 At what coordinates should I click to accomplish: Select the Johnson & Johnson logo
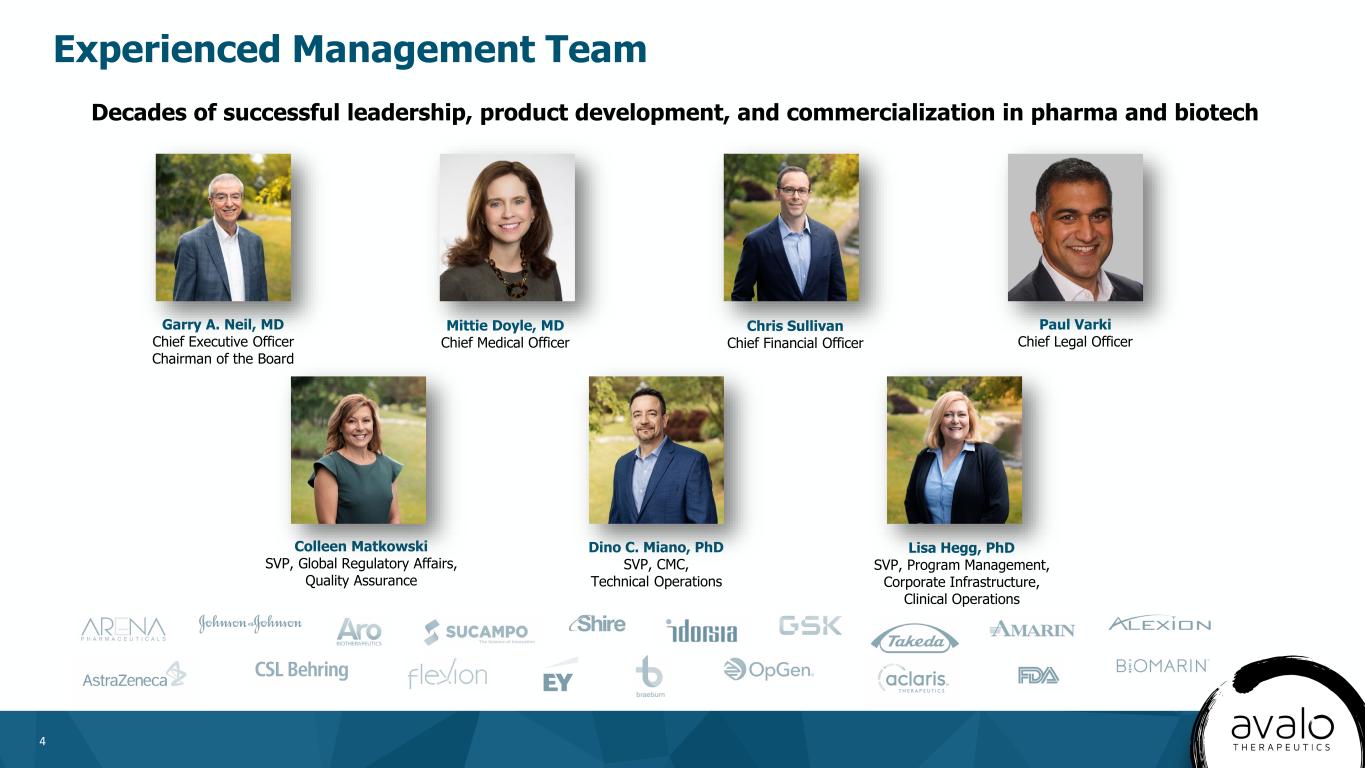pyautogui.click(x=250, y=624)
